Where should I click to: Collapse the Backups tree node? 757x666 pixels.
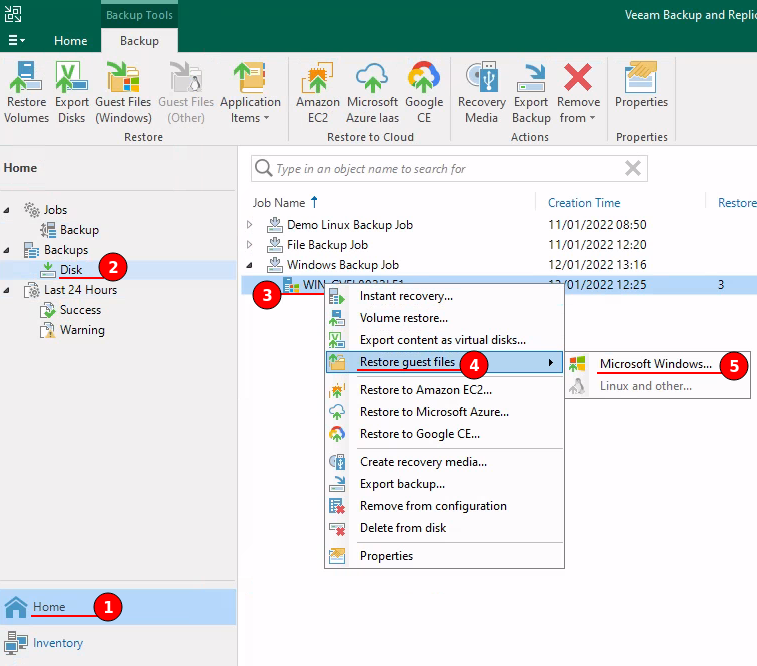click(7, 250)
